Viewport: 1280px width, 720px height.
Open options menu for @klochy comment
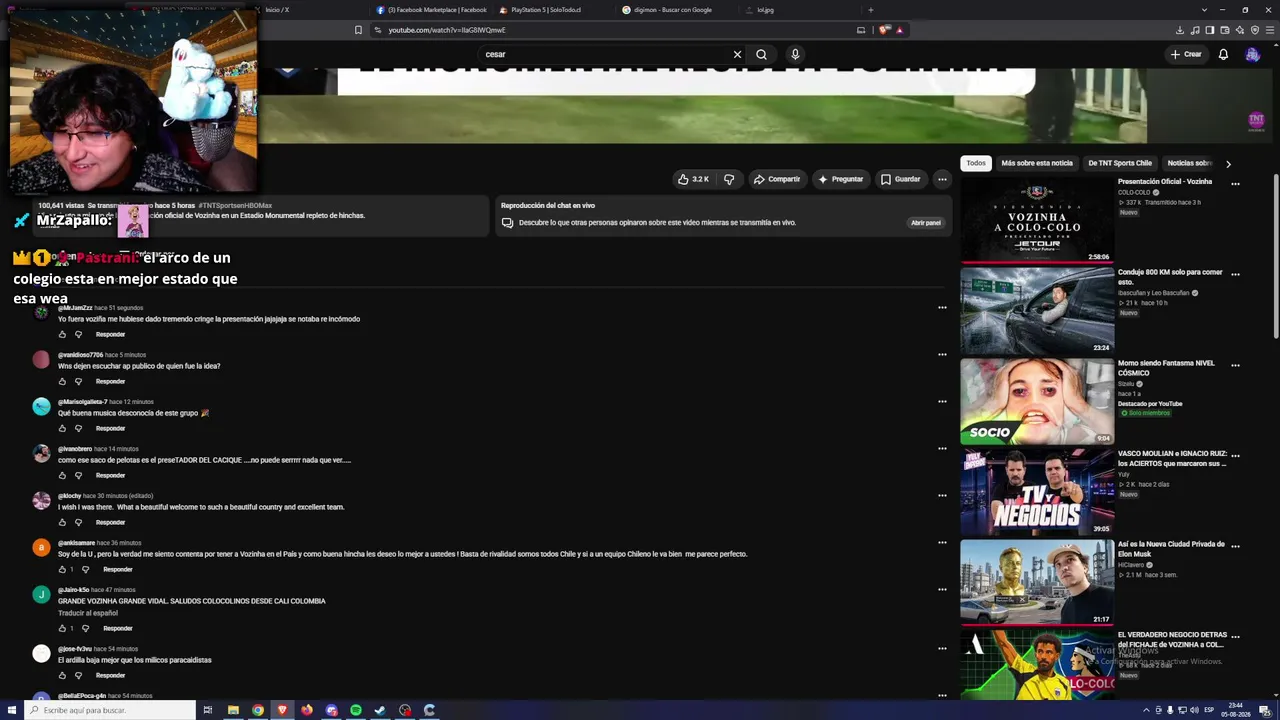click(942, 495)
